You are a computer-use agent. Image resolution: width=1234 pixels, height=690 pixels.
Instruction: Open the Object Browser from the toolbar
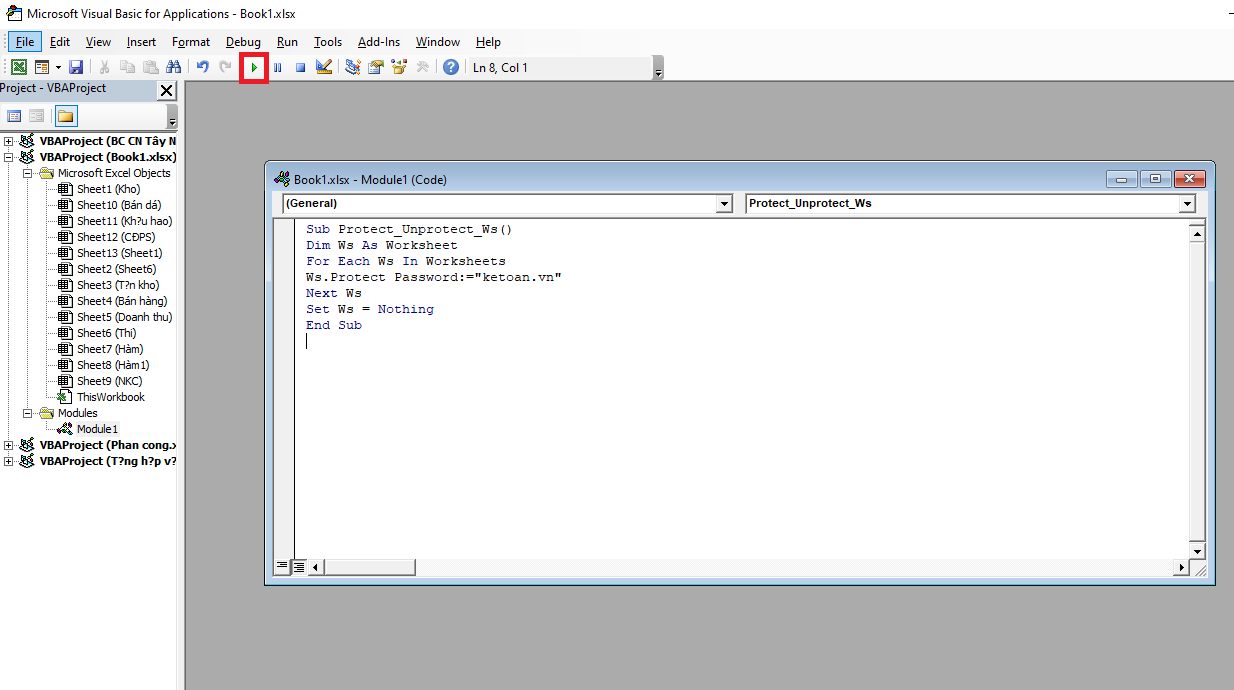[x=399, y=68]
